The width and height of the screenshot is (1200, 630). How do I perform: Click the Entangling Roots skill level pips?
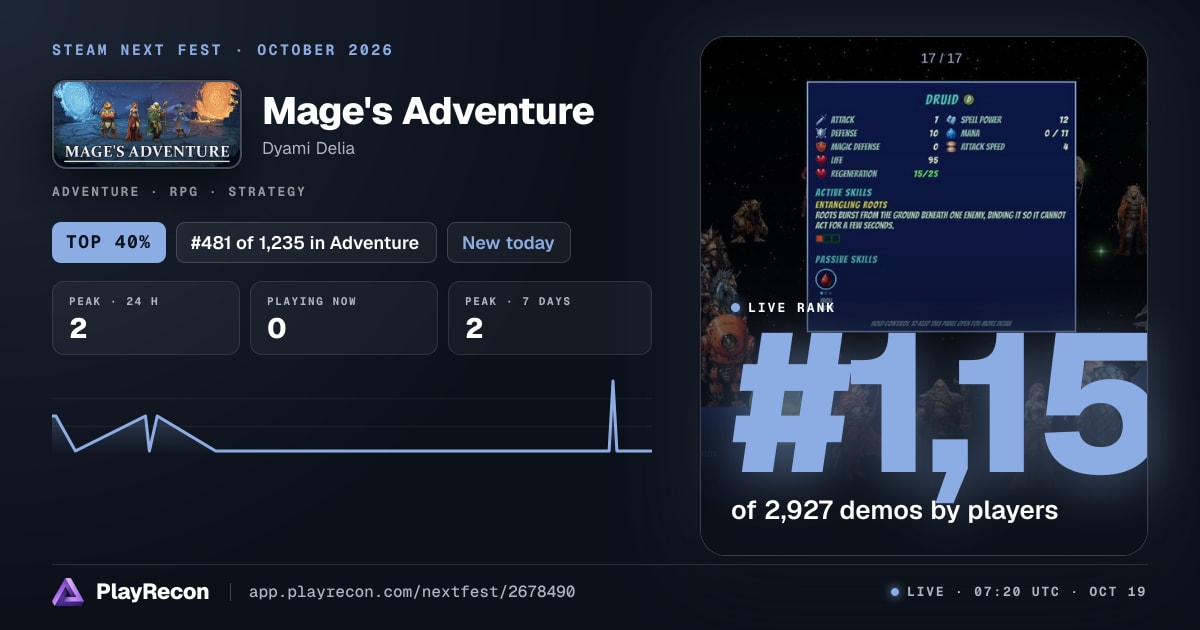(827, 239)
